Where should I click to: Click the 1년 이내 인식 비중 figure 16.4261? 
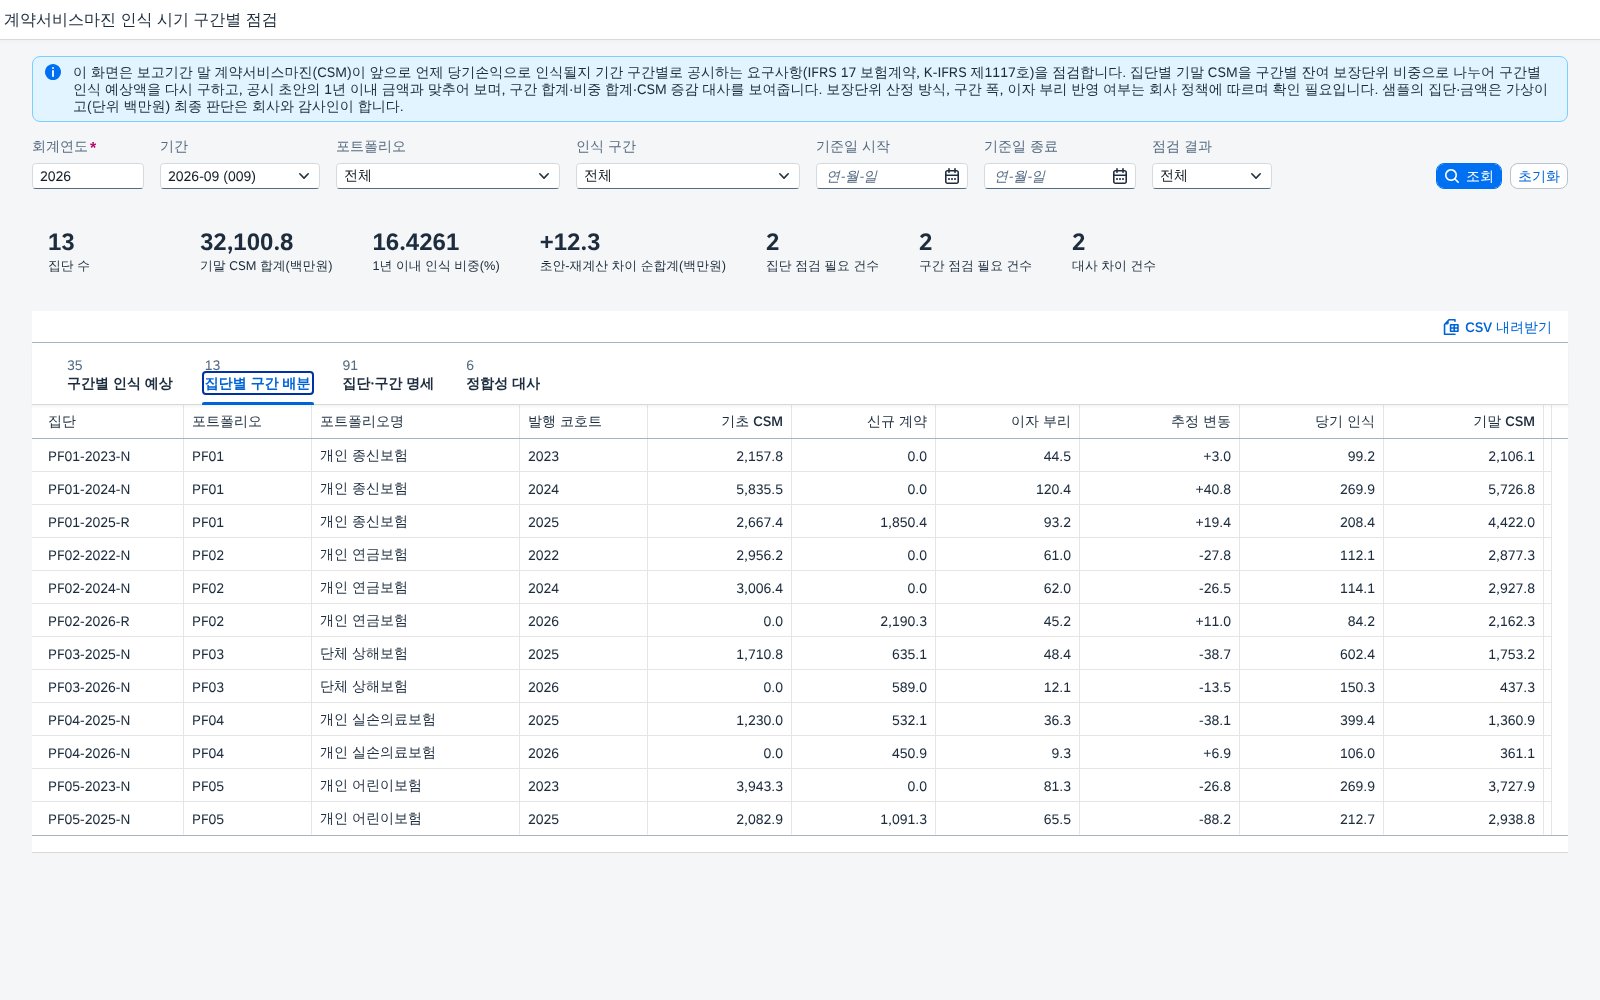[x=415, y=242]
